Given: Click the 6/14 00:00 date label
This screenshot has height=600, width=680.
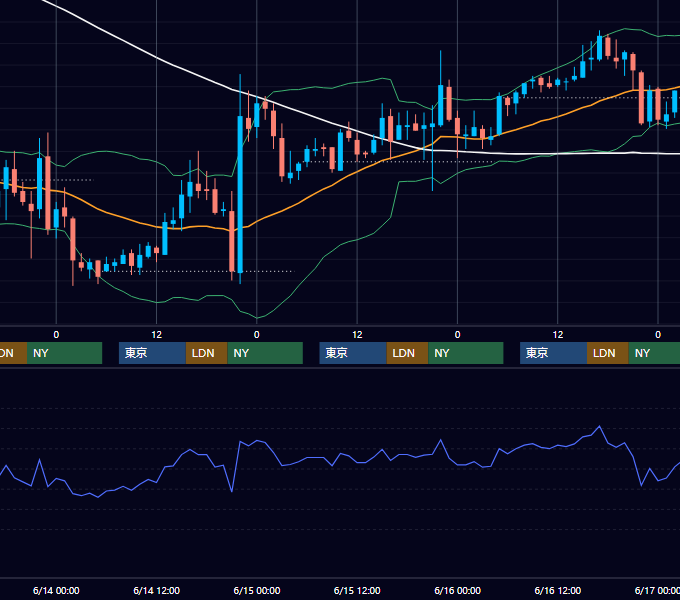Looking at the screenshot, I should point(56,590).
